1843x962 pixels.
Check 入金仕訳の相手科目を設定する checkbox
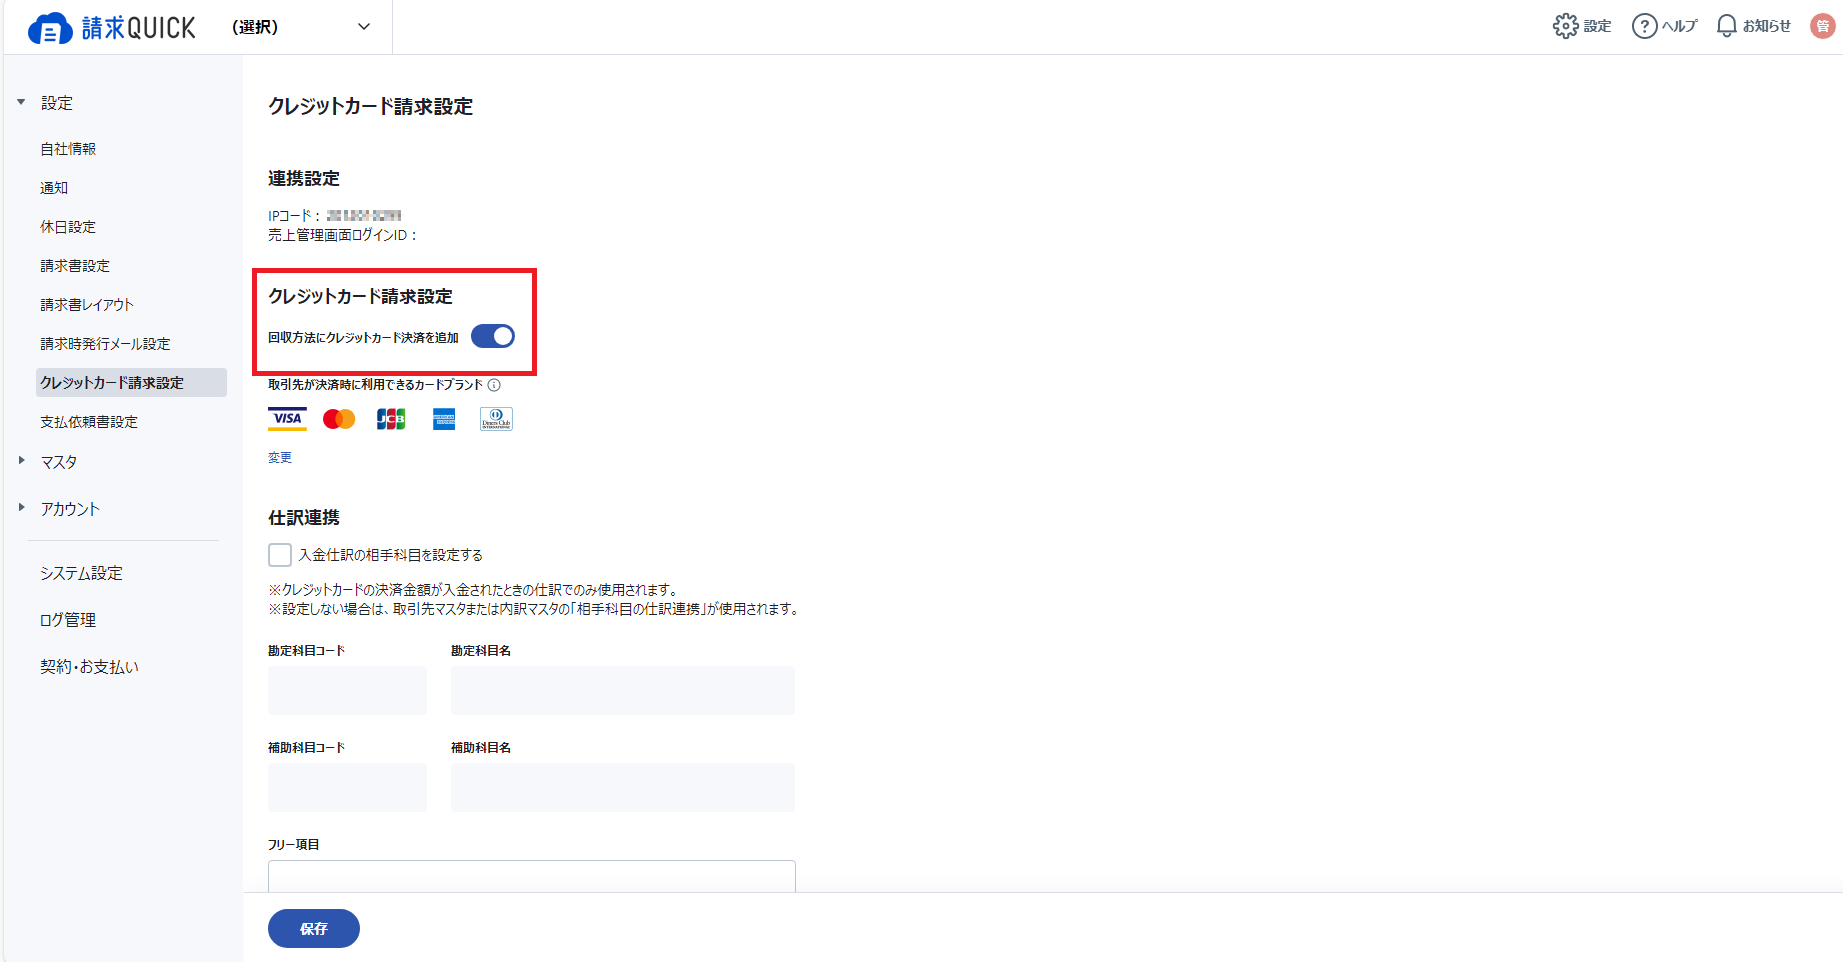(x=280, y=555)
